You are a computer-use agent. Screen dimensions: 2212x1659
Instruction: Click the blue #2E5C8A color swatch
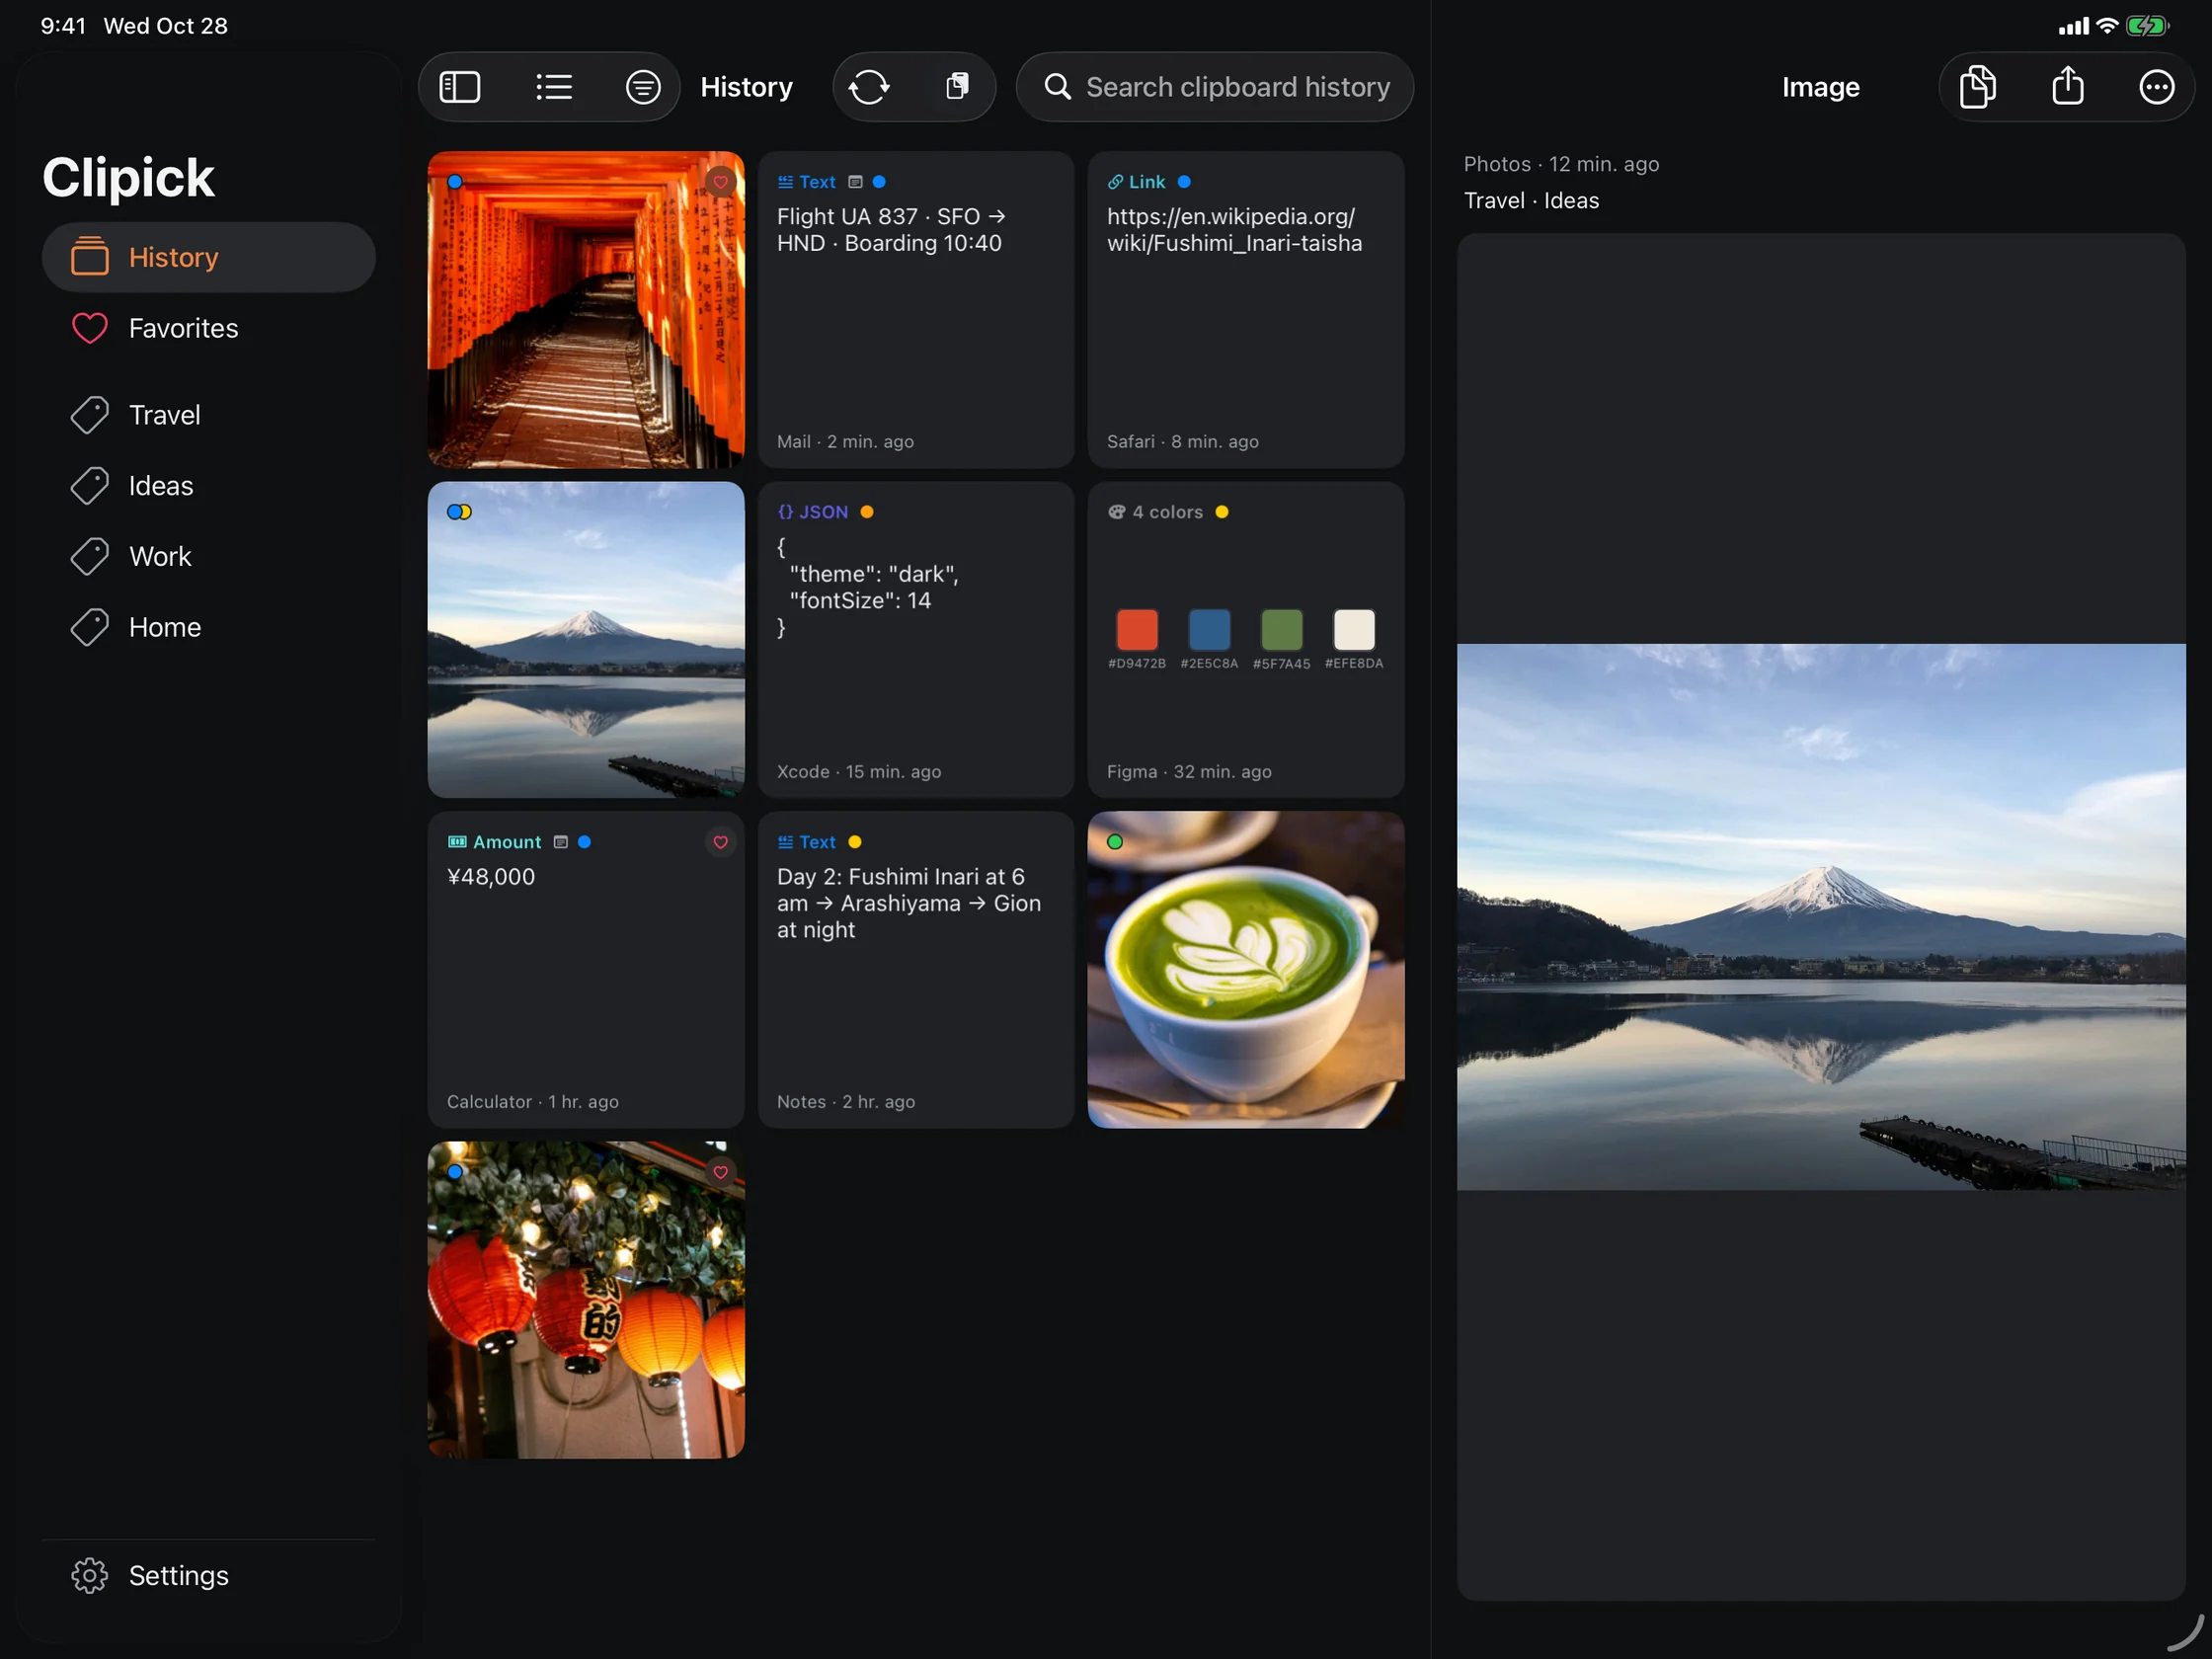click(1209, 630)
